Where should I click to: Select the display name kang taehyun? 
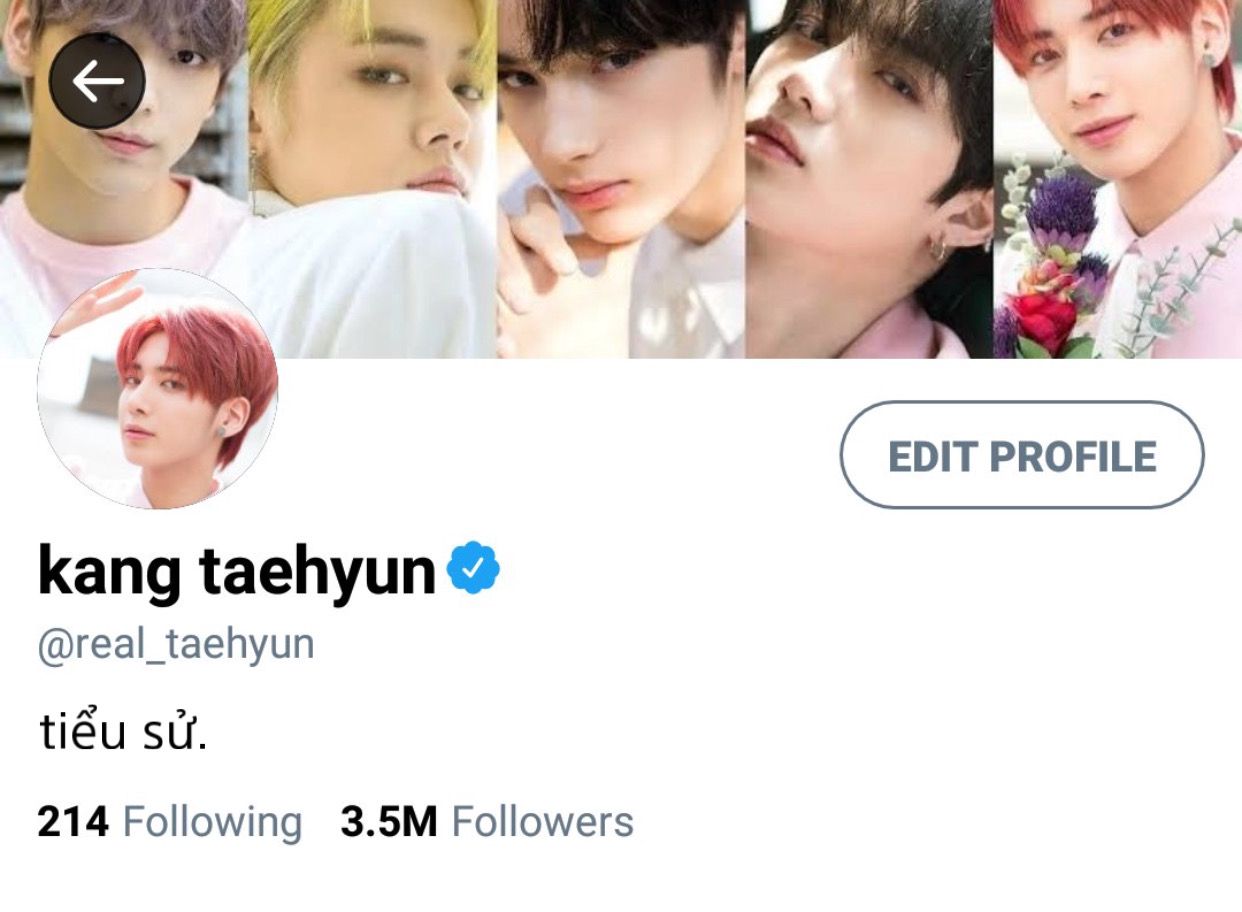[x=237, y=572]
